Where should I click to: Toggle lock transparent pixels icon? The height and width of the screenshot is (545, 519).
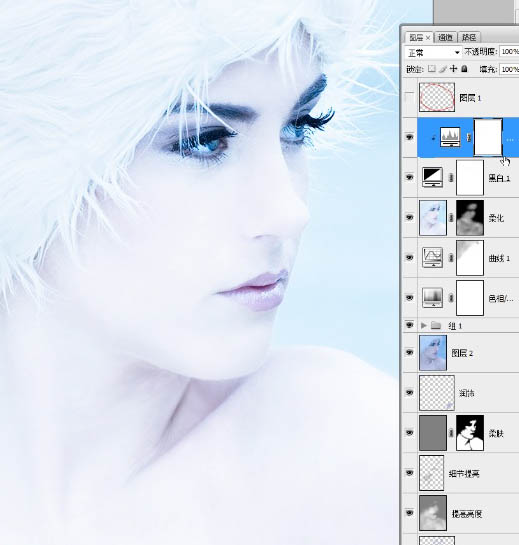431,69
